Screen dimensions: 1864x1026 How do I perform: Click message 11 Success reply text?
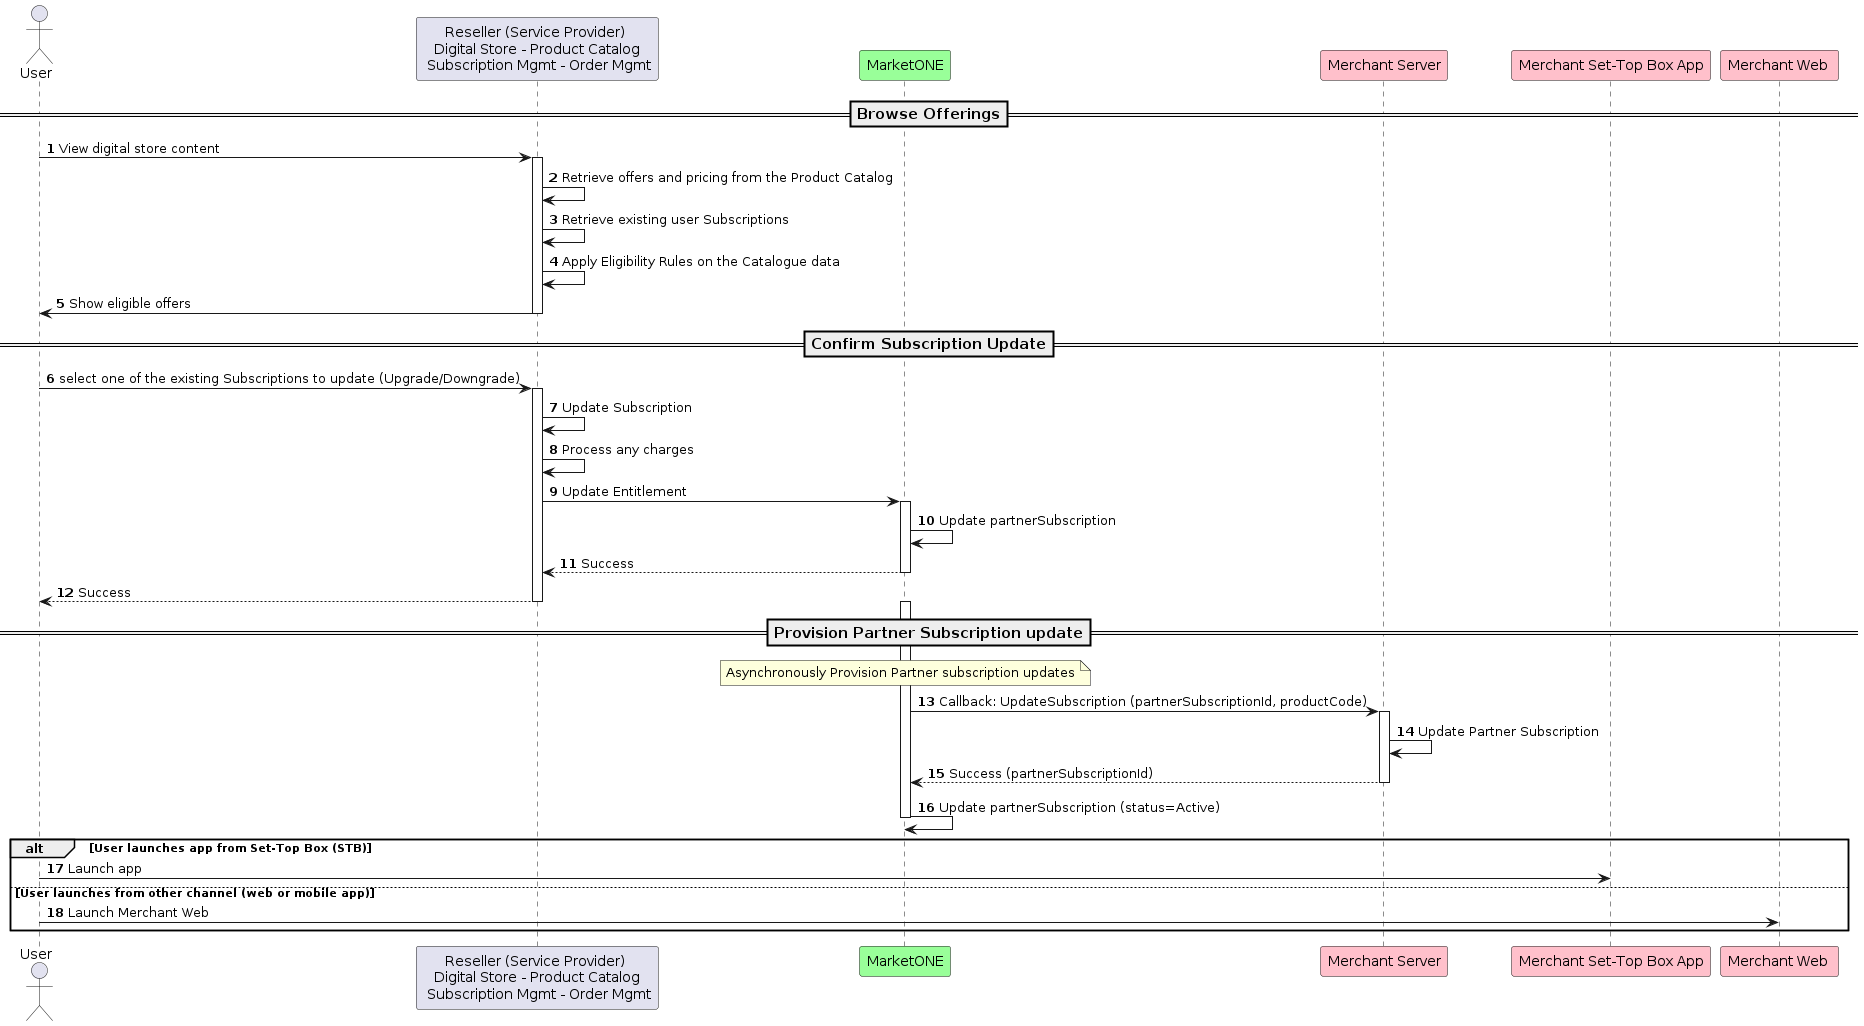point(596,564)
